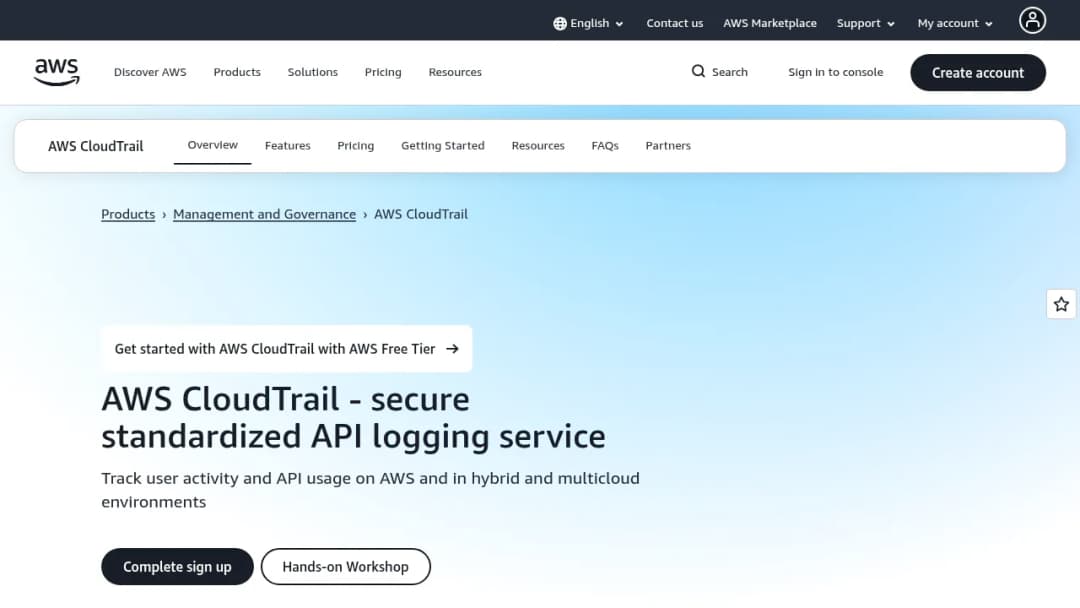The height and width of the screenshot is (608, 1080).
Task: Click the Search field label
Action: [x=729, y=72]
